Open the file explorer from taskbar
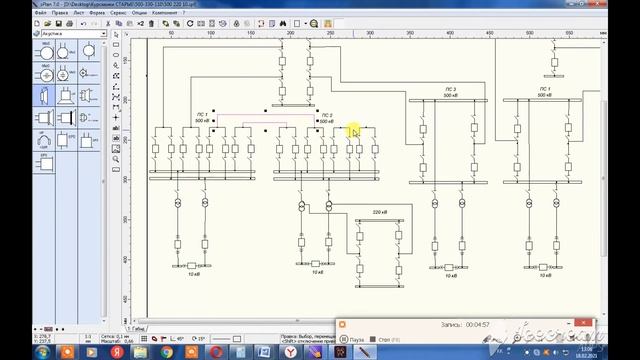Viewport: 640px width, 360px height. click(x=140, y=352)
